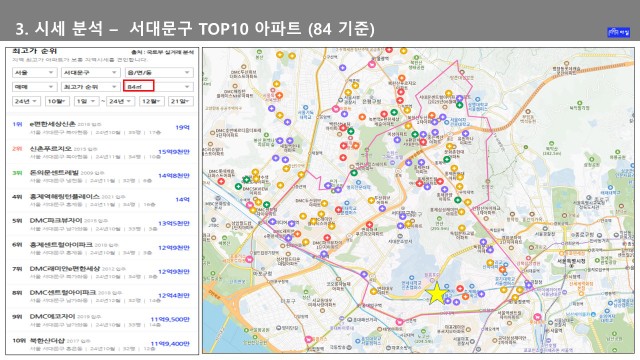Select the 5위 DMC파크뷰자이 entry
This screenshot has height=360, width=640.
102,224
